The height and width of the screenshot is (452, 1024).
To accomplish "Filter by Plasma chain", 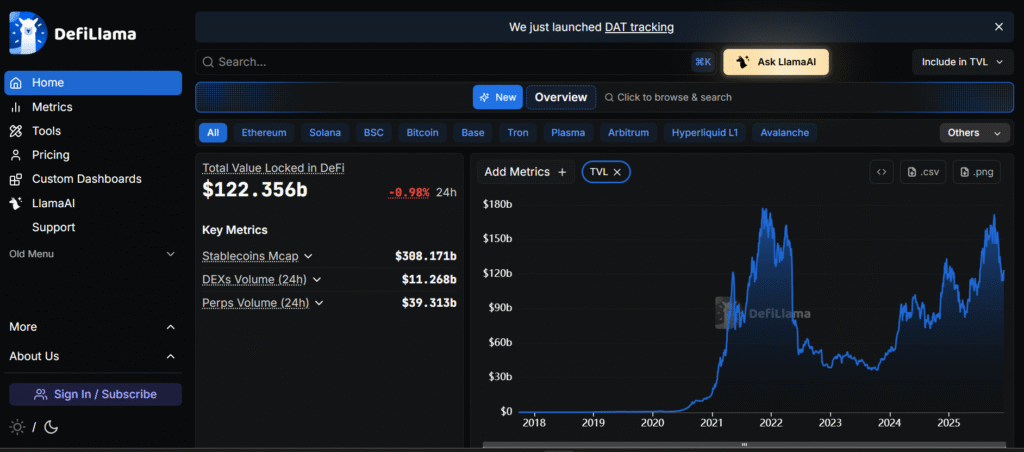I will [568, 133].
